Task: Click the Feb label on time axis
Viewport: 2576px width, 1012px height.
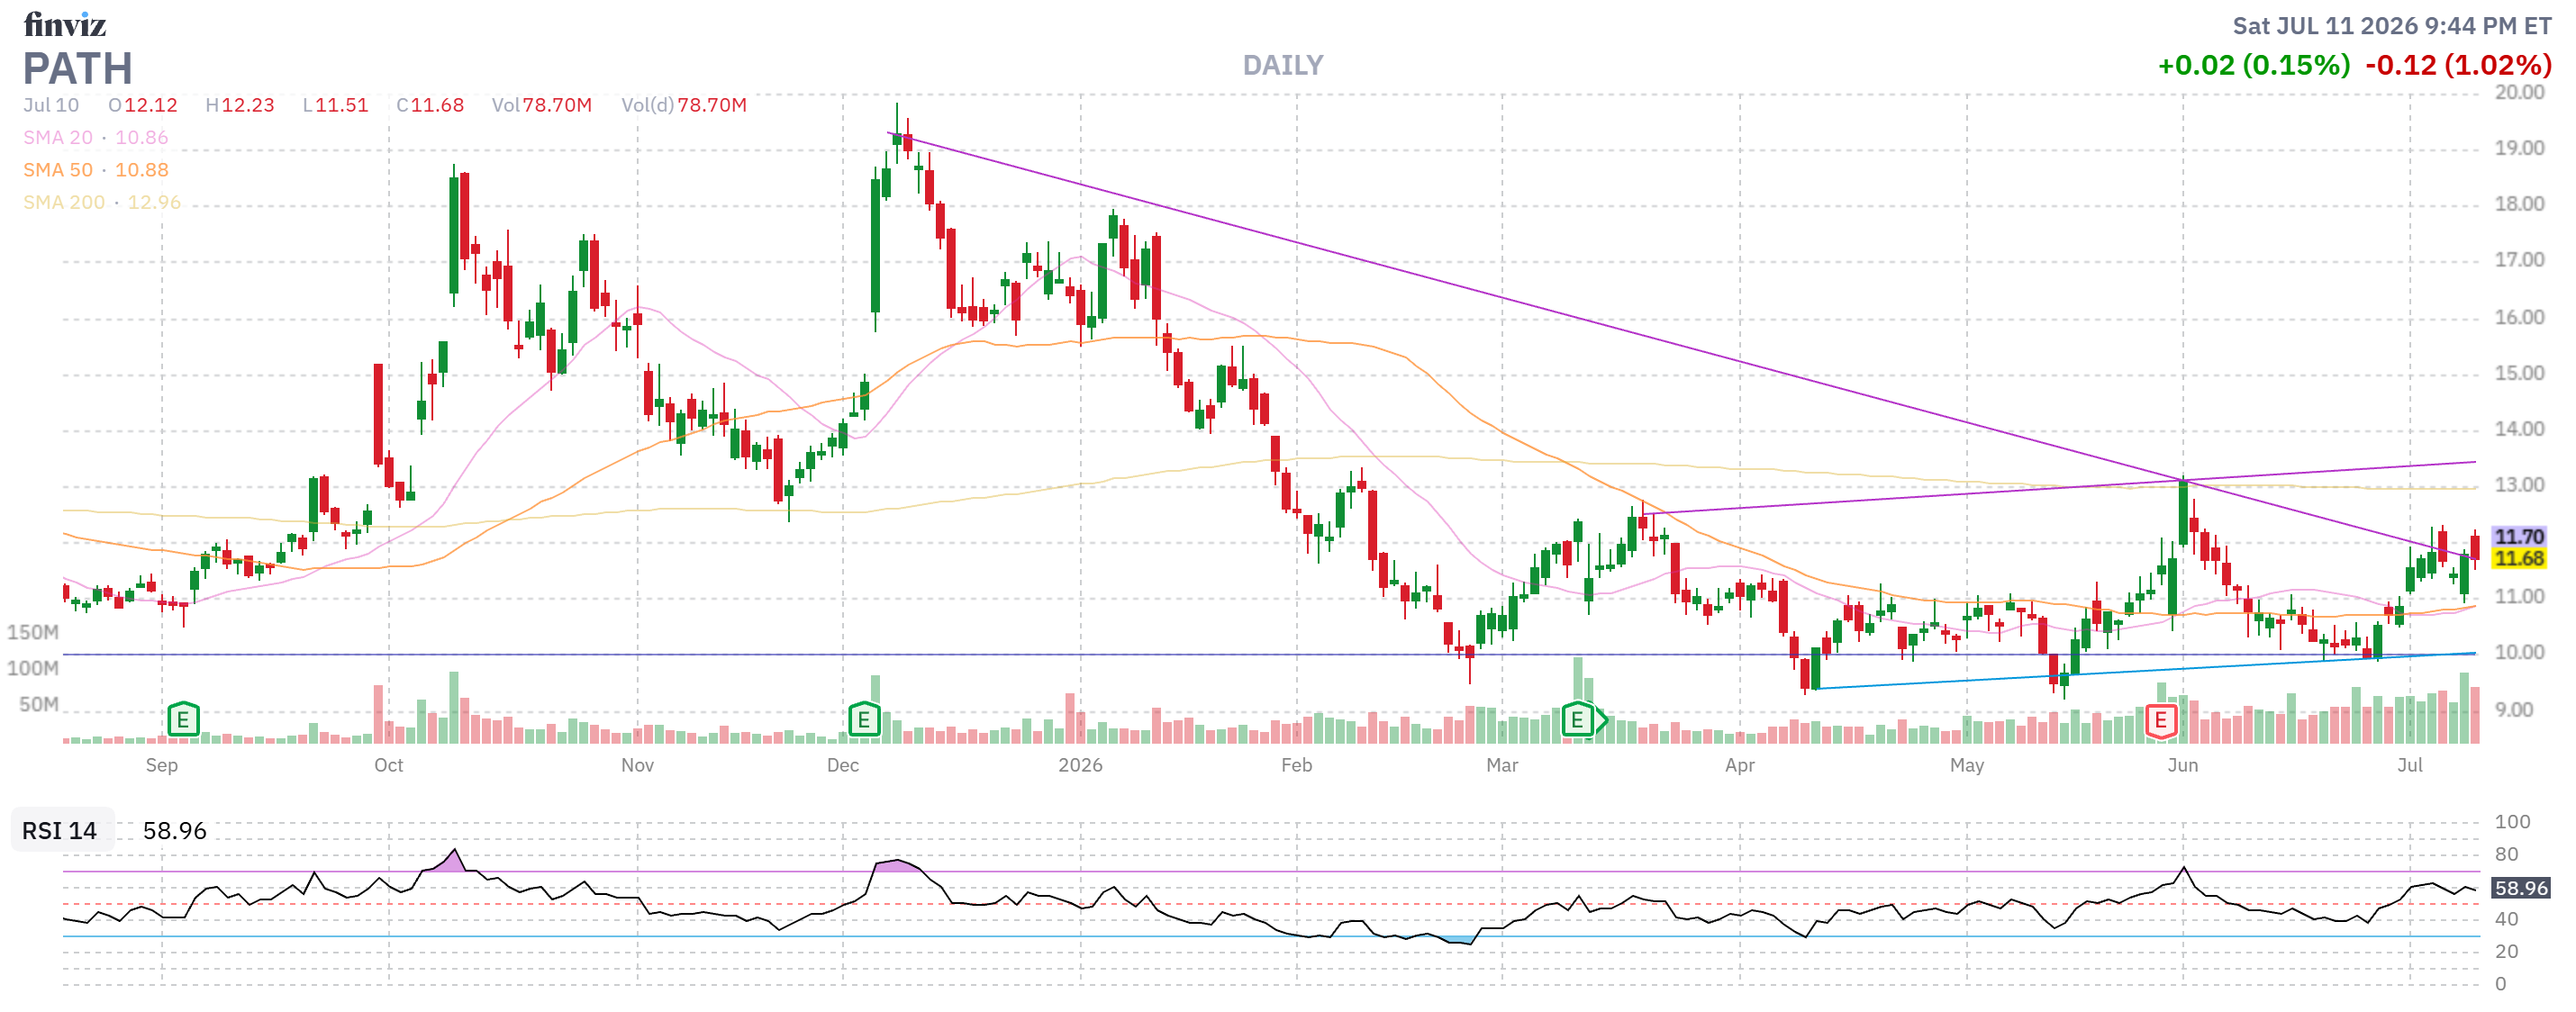Action: (1297, 765)
